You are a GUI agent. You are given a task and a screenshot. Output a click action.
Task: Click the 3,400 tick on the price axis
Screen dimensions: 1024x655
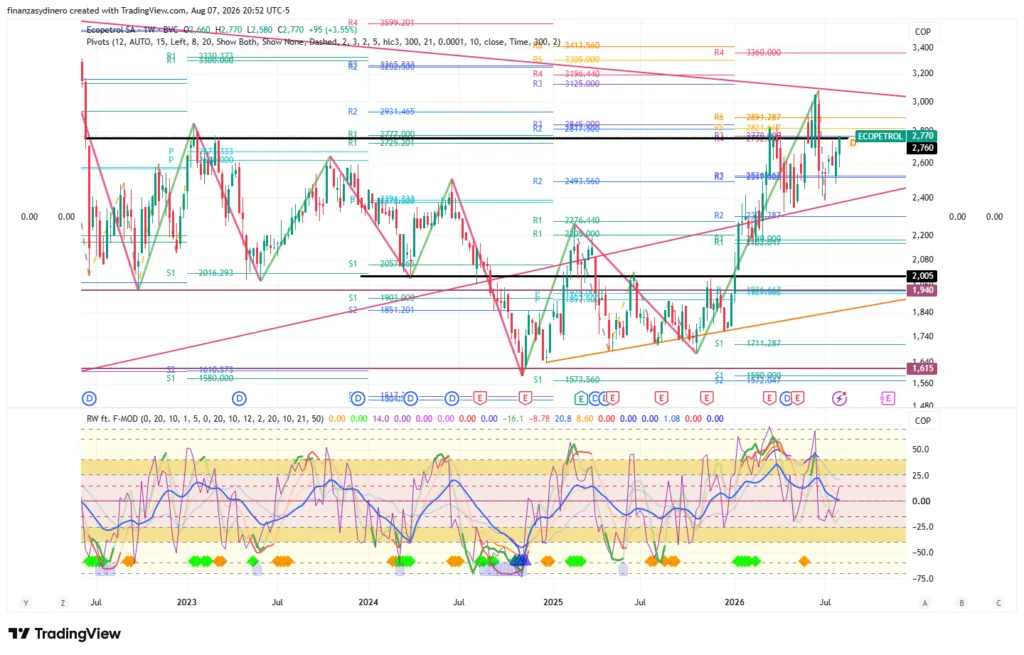click(923, 48)
